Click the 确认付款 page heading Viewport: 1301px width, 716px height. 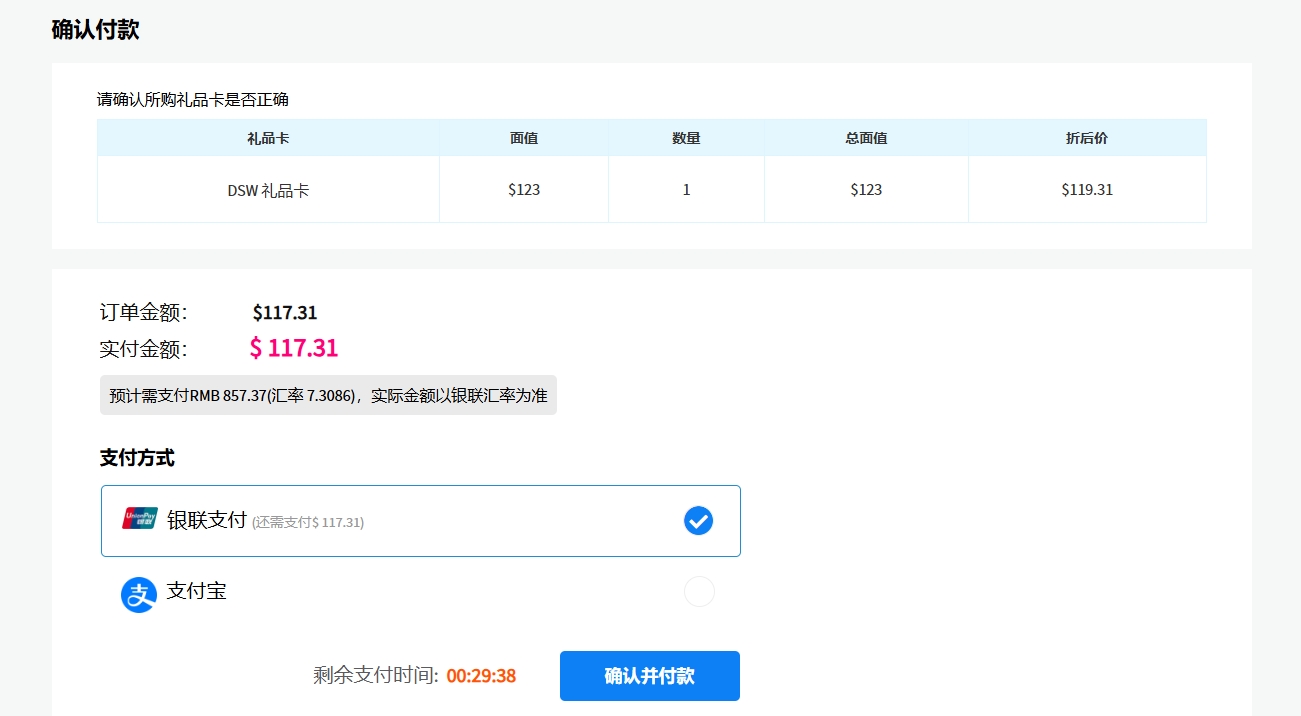(x=96, y=30)
